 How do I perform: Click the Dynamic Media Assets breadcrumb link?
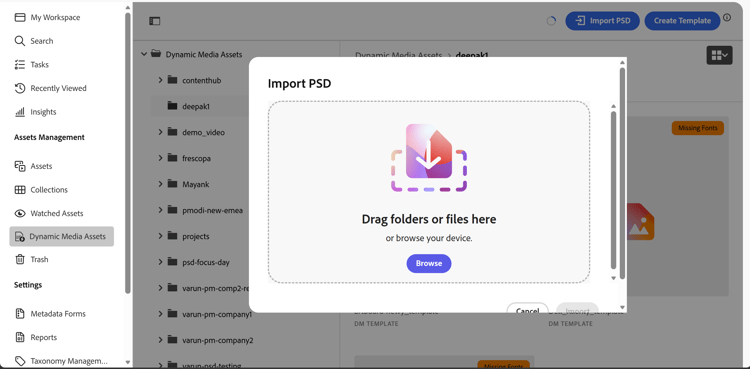point(398,55)
